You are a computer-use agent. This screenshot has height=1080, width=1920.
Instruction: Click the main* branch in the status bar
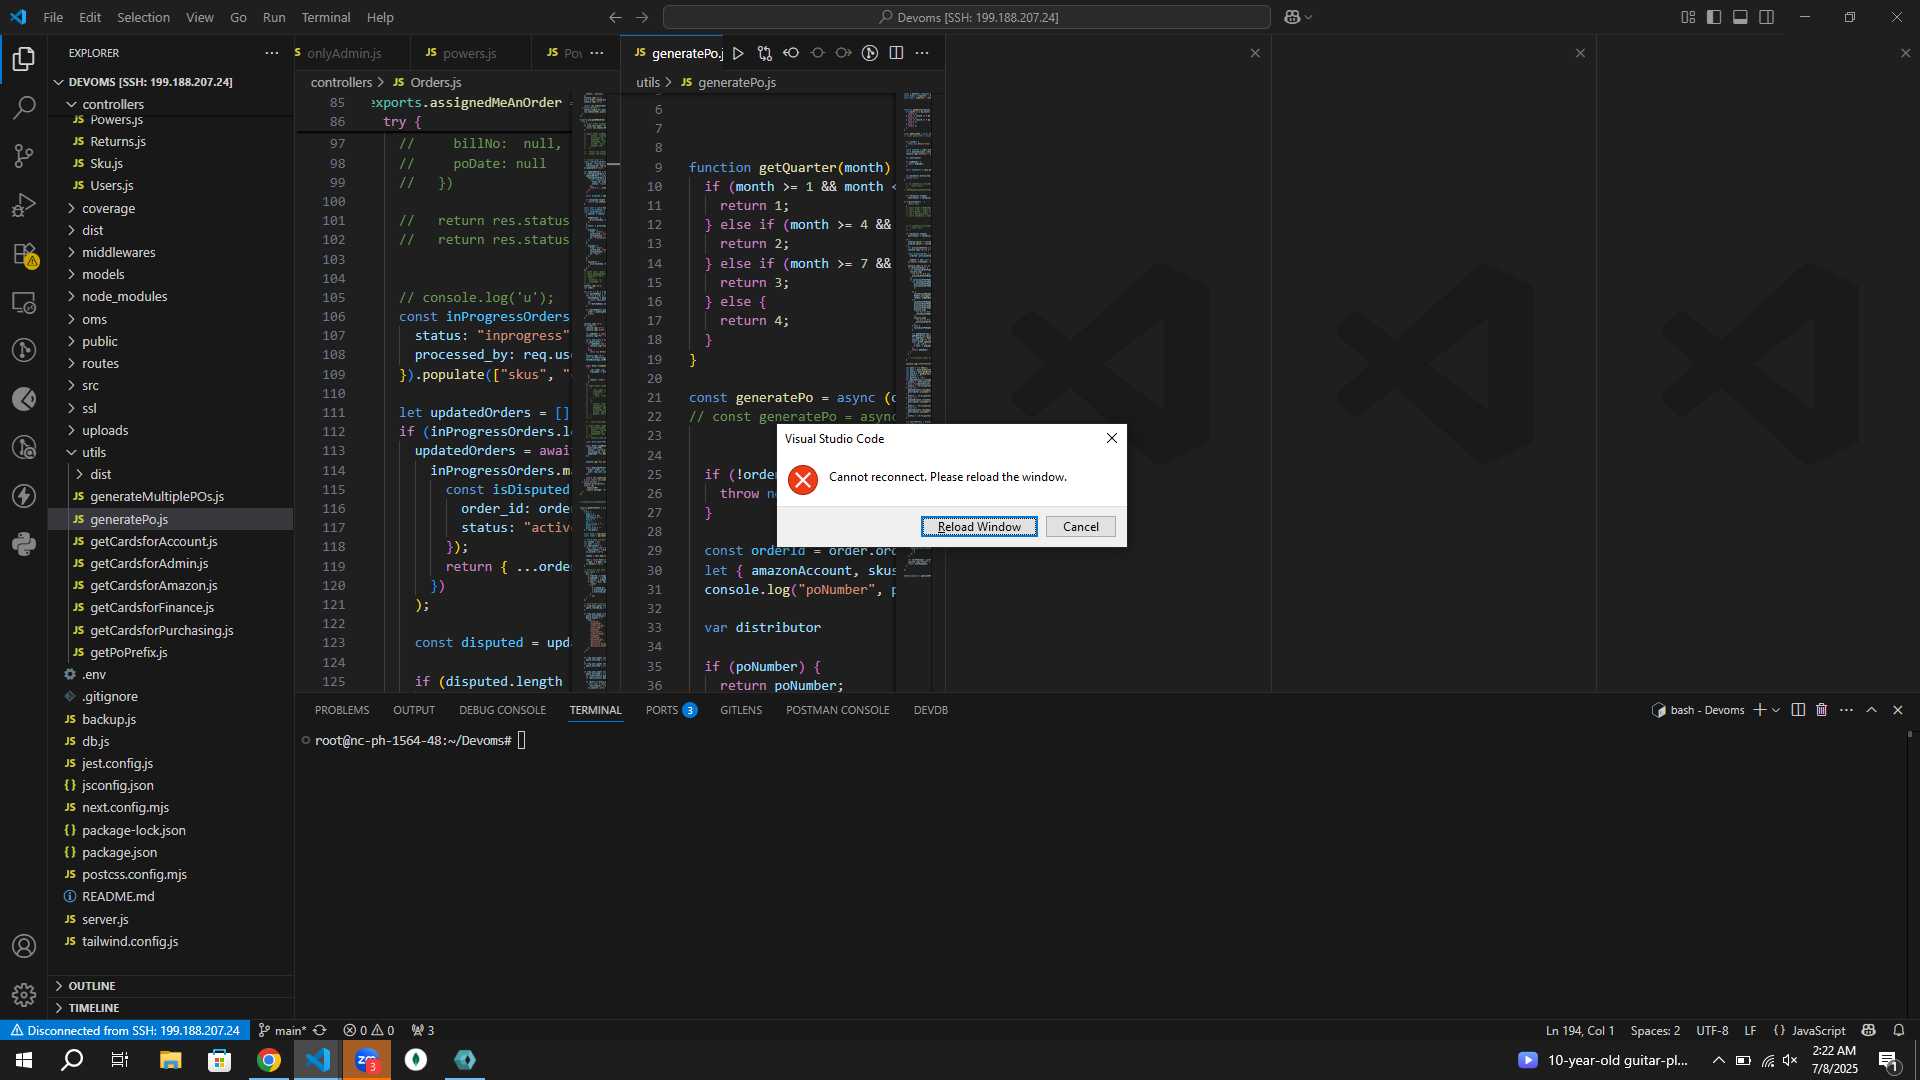[282, 1031]
